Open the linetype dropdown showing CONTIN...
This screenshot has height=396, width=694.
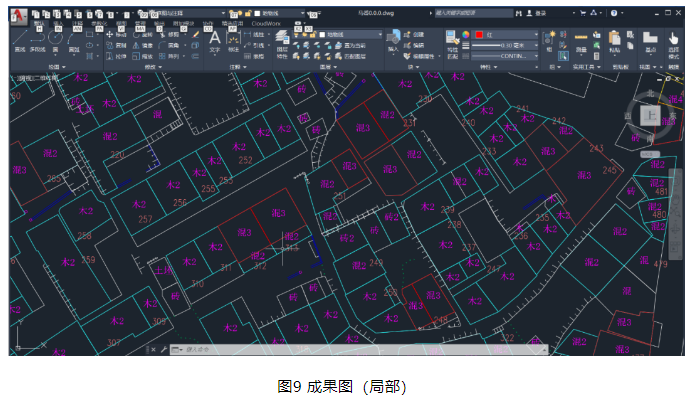pos(505,56)
